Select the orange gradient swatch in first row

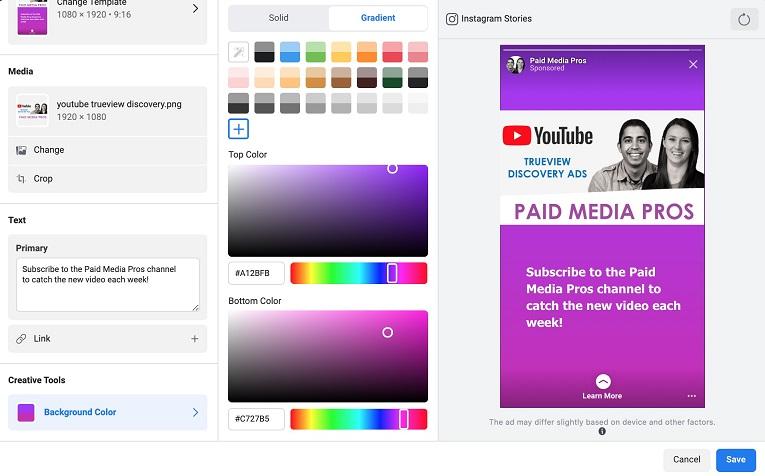(x=366, y=52)
